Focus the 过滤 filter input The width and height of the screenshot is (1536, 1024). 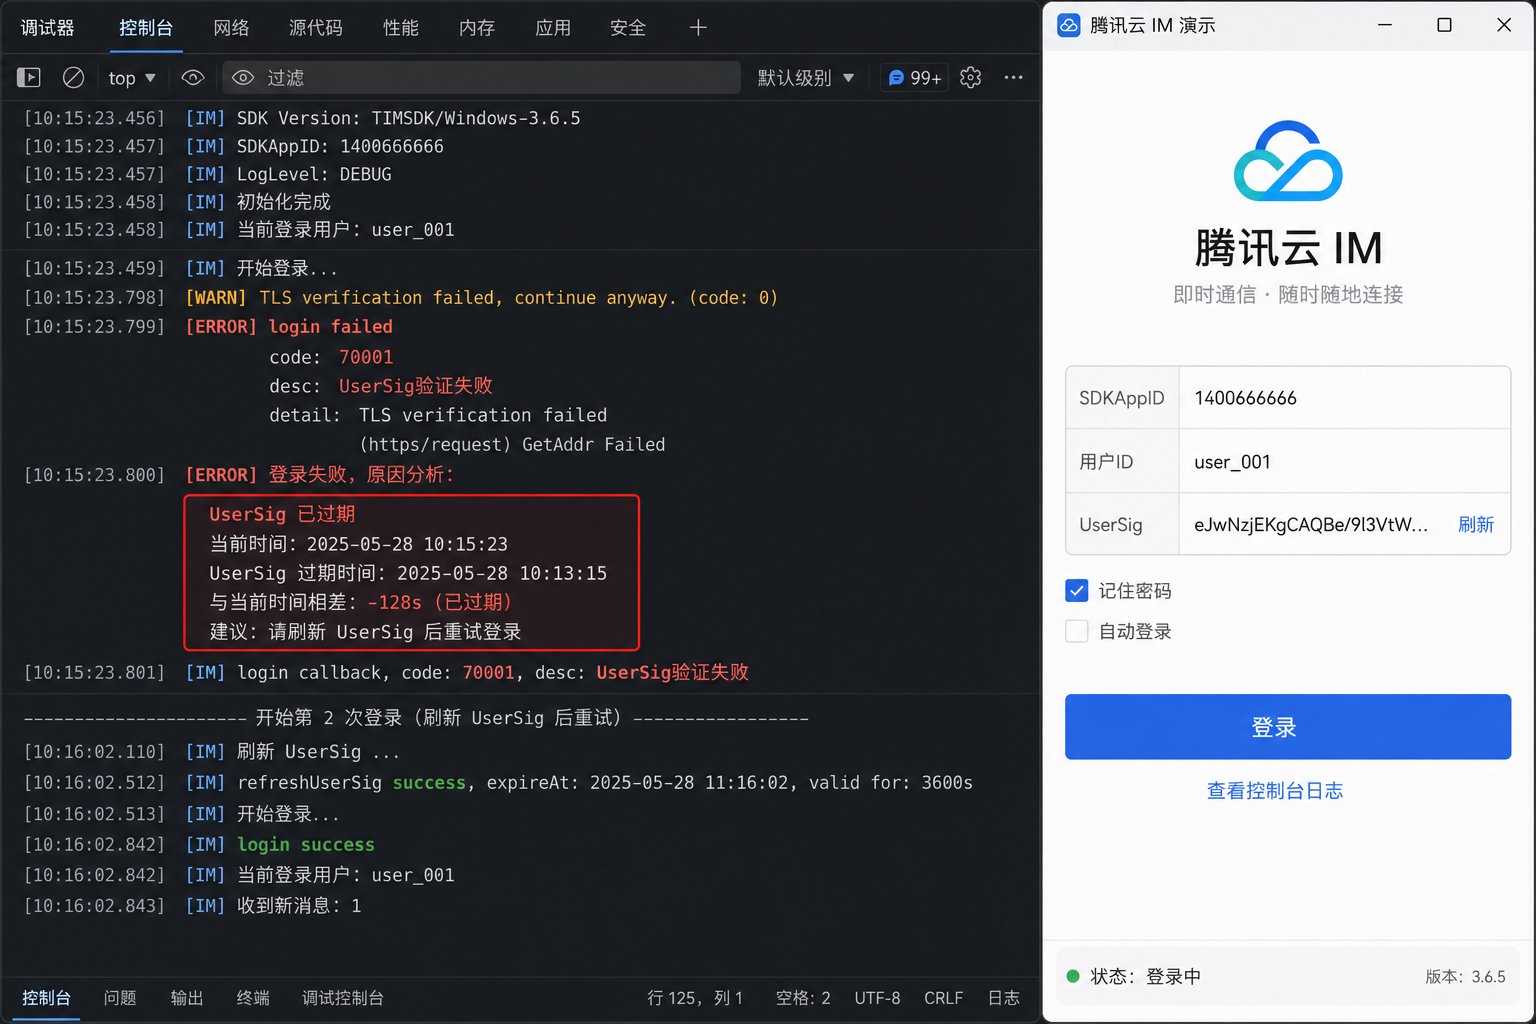pyautogui.click(x=481, y=77)
